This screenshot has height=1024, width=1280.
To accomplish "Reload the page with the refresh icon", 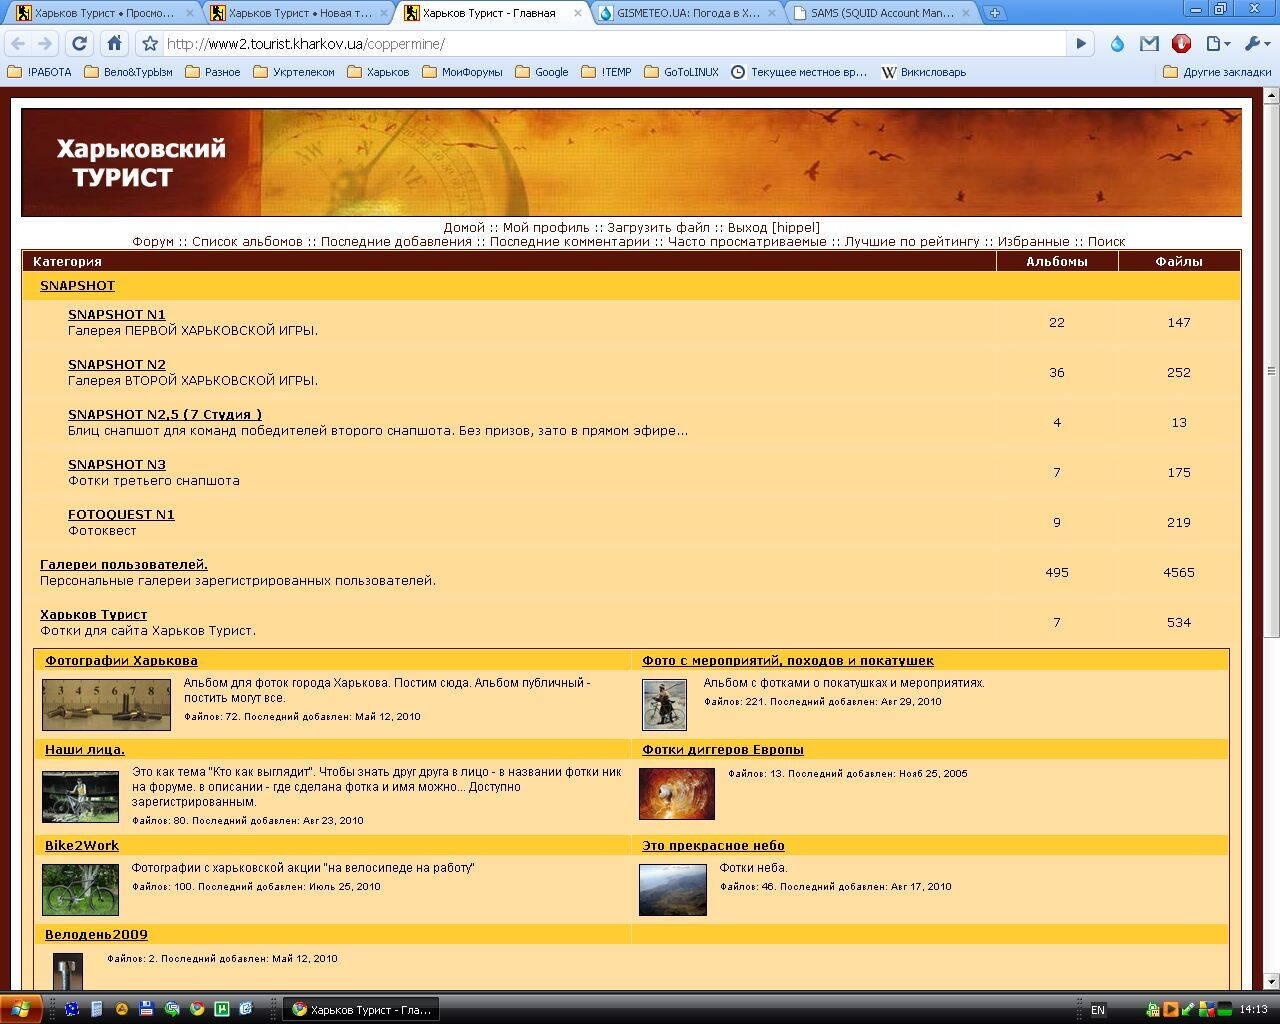I will pyautogui.click(x=80, y=44).
